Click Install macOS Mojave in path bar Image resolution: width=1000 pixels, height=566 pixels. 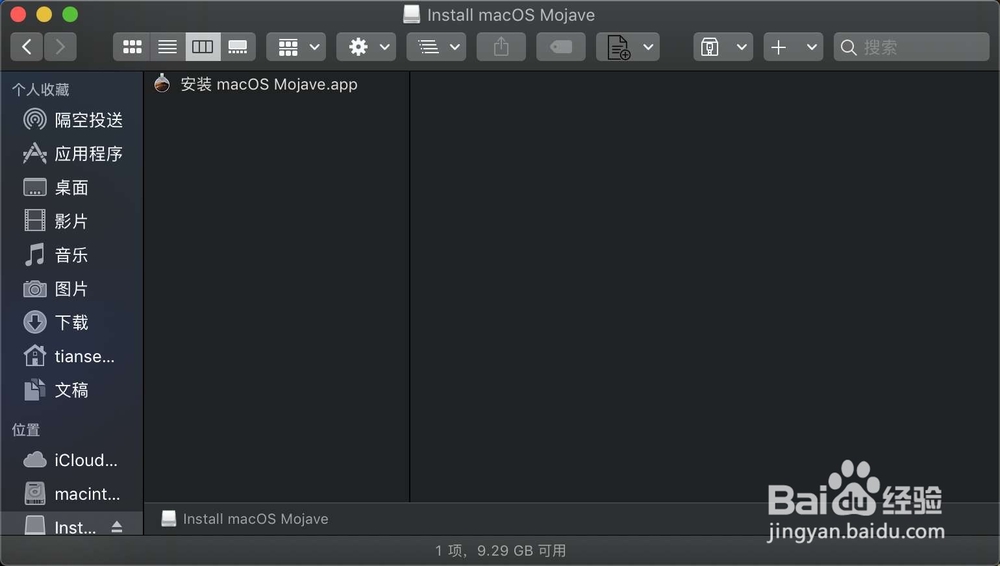click(246, 519)
